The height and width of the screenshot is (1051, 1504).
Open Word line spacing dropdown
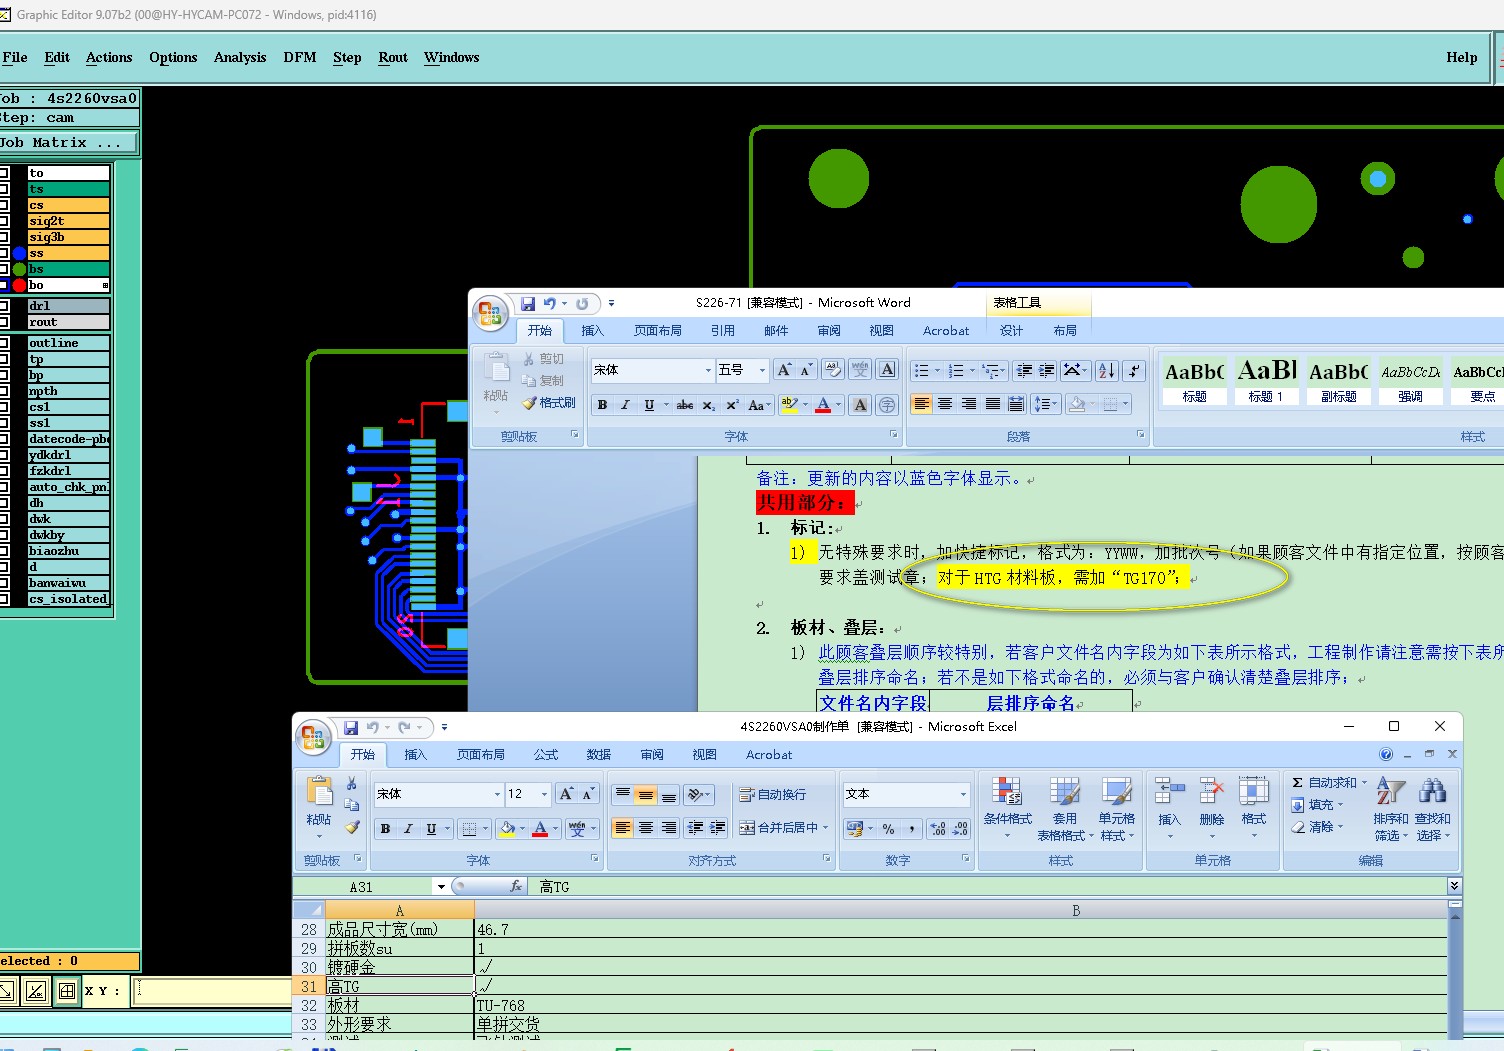point(1045,404)
